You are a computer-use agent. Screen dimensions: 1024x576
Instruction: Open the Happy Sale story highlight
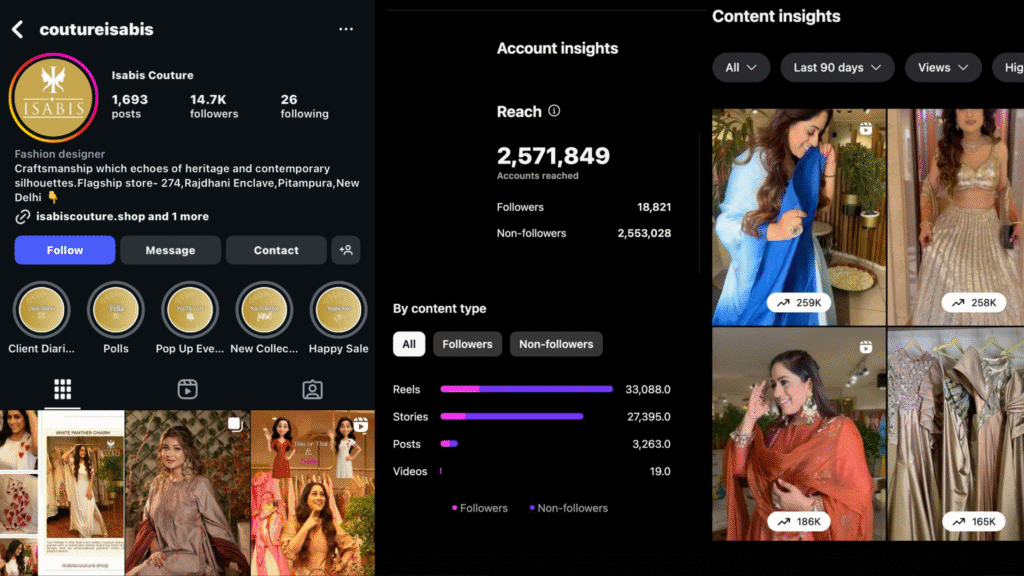339,311
